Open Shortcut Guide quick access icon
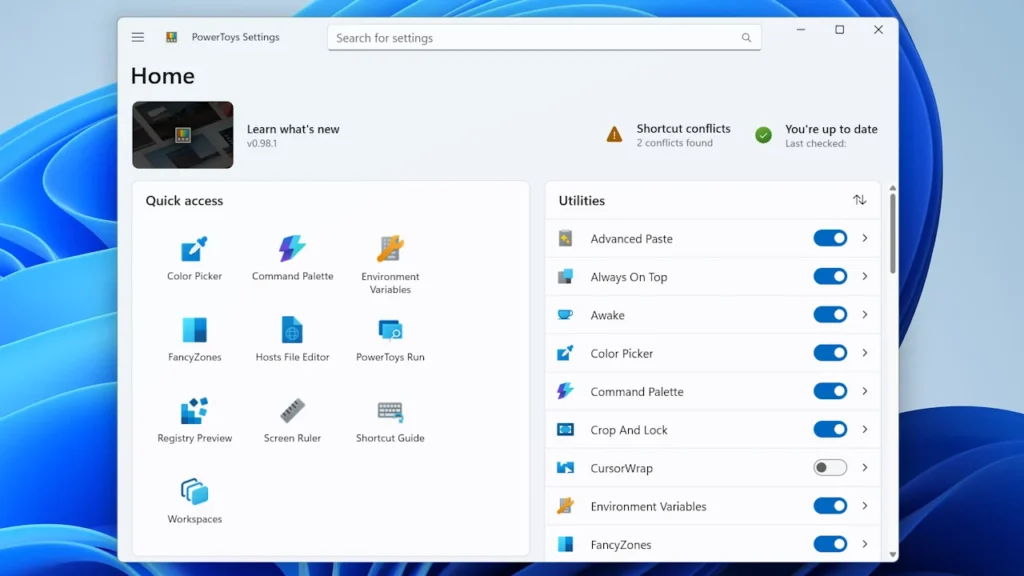The height and width of the screenshot is (576, 1024). pos(390,421)
